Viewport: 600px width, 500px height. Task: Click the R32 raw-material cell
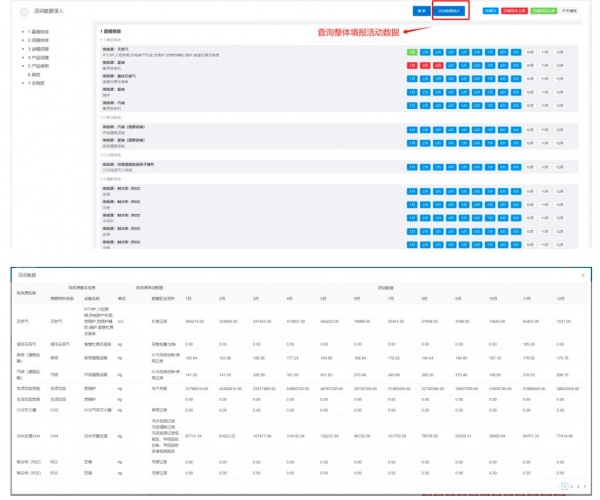tap(54, 473)
